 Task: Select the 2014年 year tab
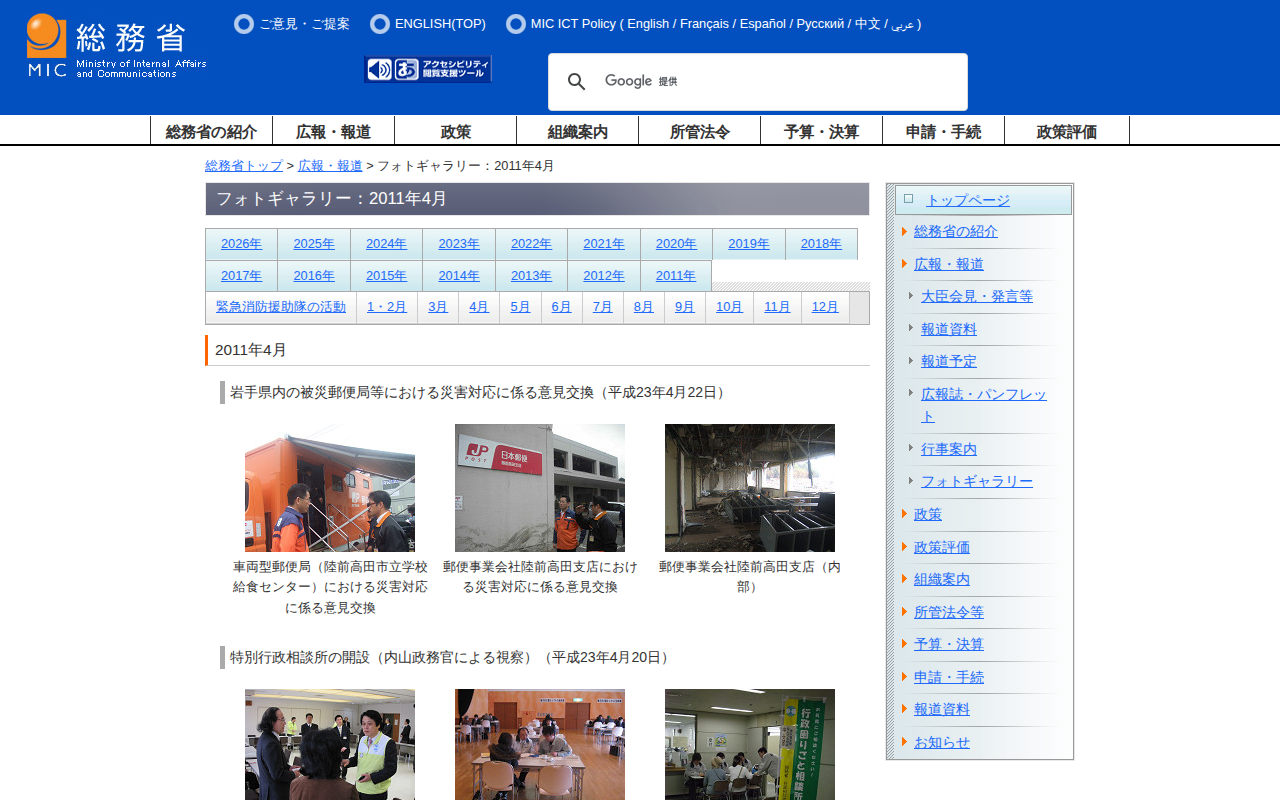point(459,276)
